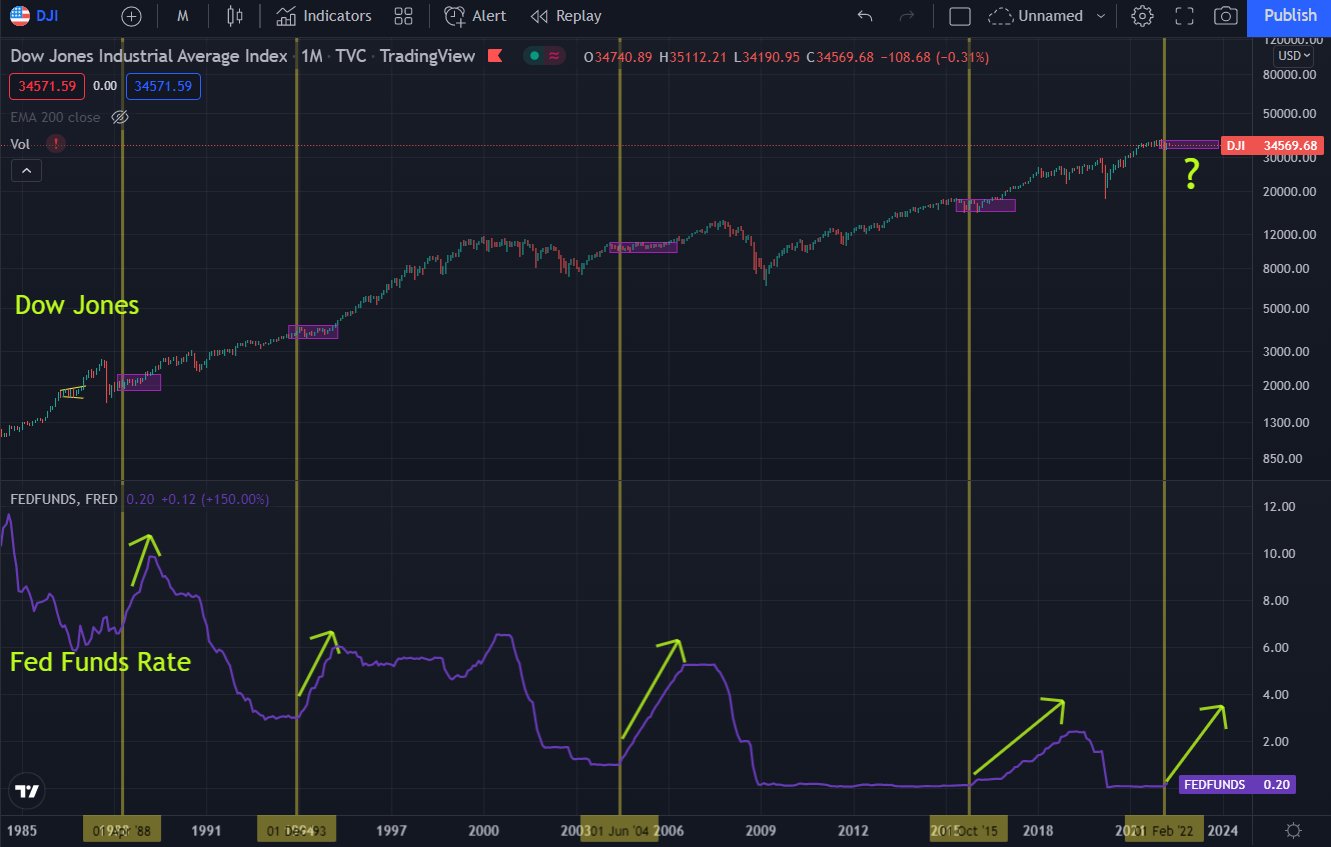Open the M time interval selector
1331x847 pixels.
[183, 16]
